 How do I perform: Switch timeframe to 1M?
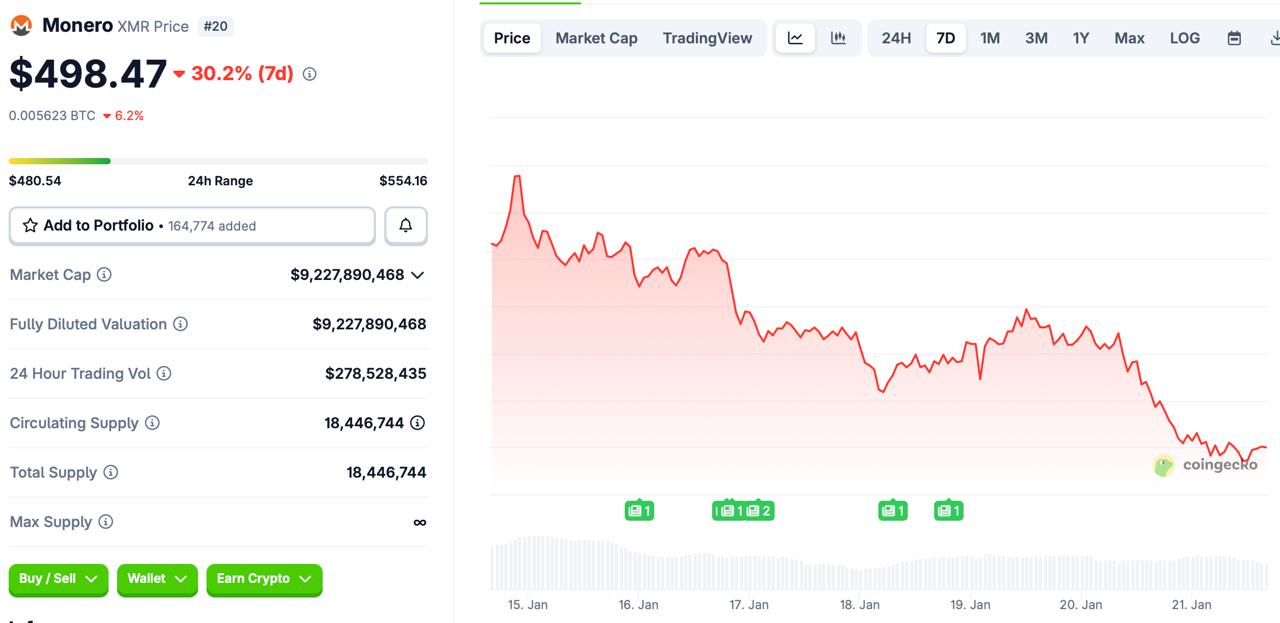pos(990,37)
